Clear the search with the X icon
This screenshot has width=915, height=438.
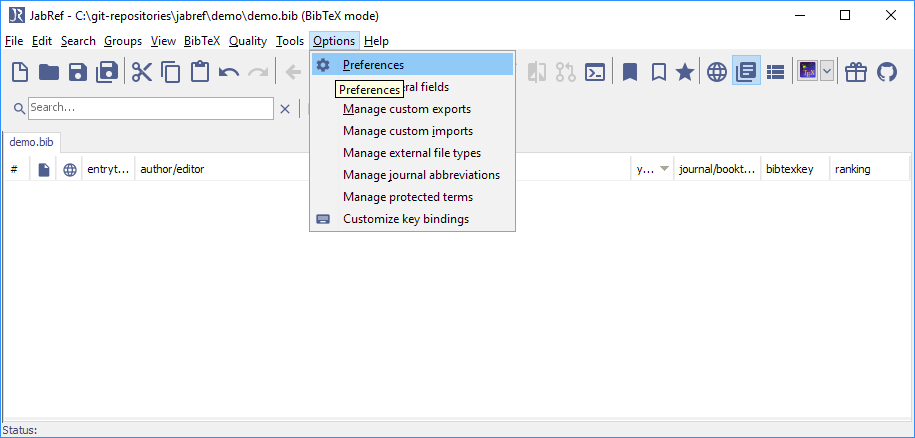[x=285, y=108]
